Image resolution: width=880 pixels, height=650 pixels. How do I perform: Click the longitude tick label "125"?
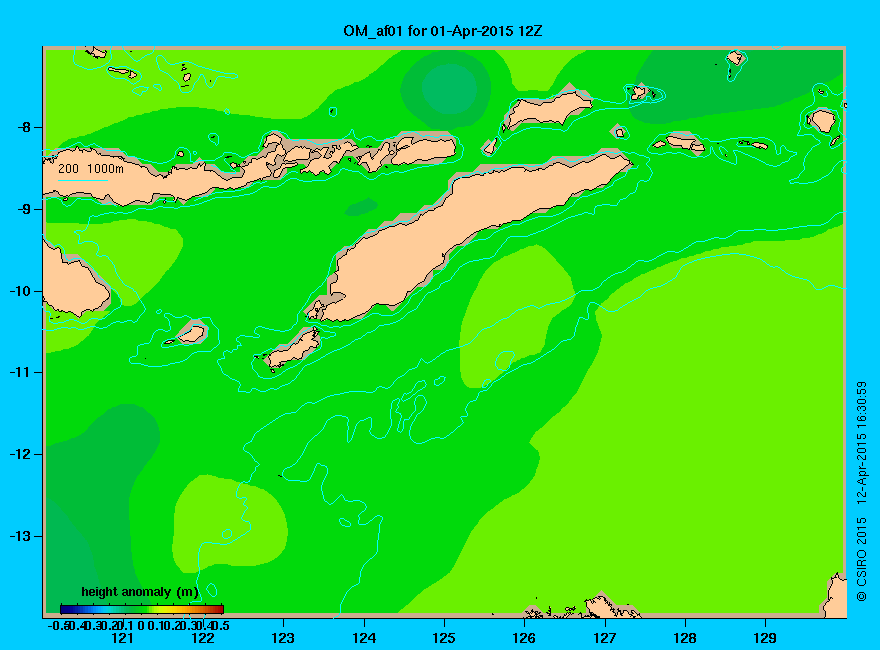(x=444, y=638)
